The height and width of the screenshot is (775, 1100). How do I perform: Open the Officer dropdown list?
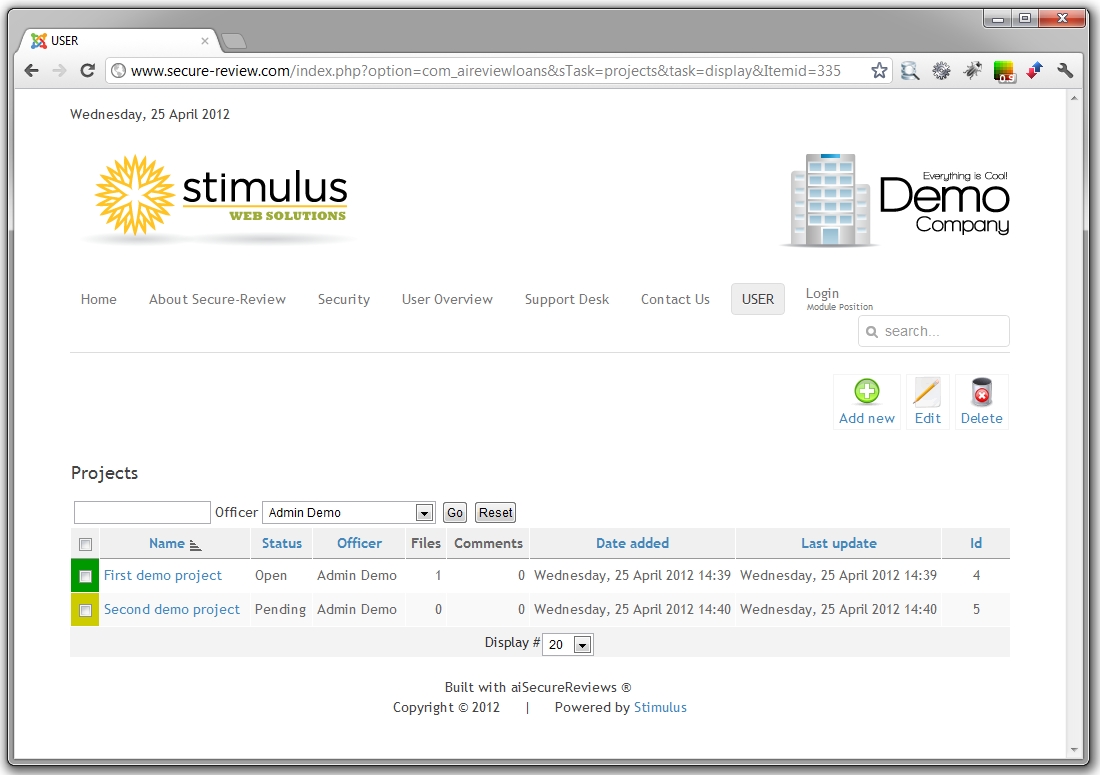(x=424, y=513)
